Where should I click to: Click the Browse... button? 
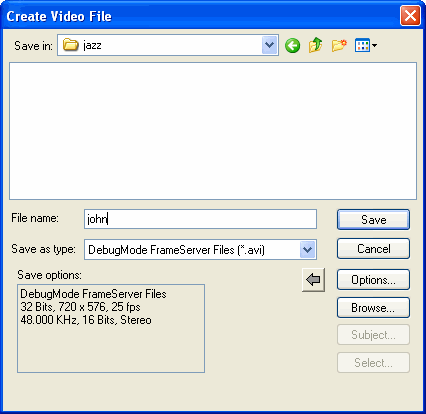(x=373, y=307)
